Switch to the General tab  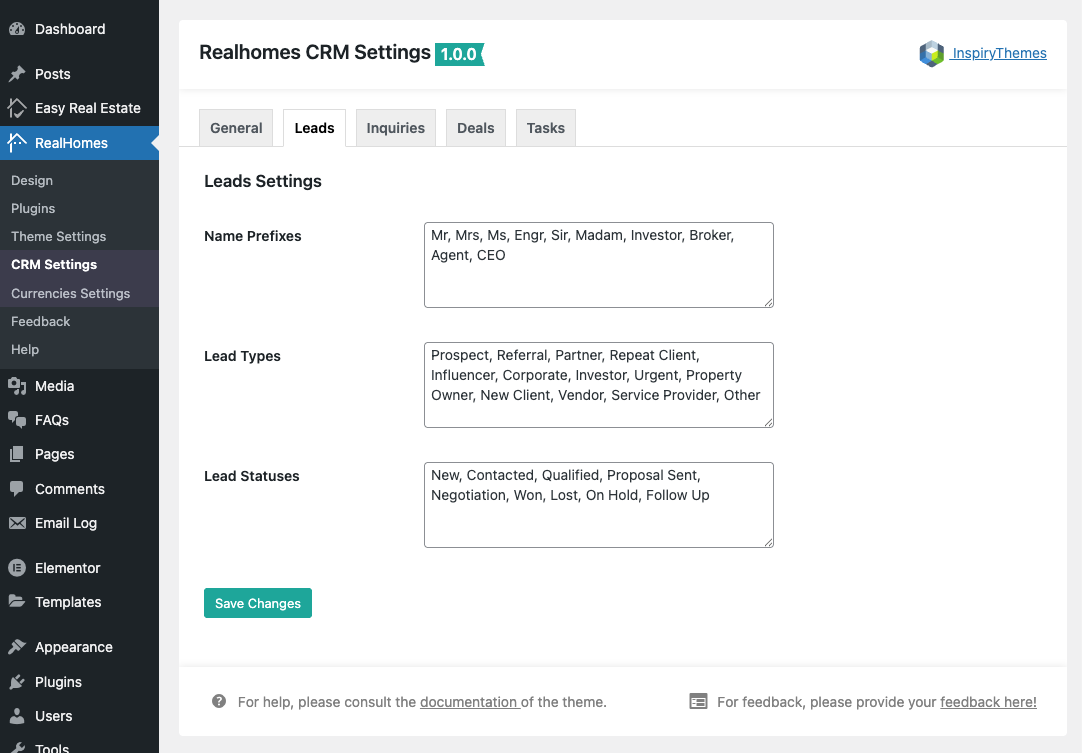coord(236,128)
